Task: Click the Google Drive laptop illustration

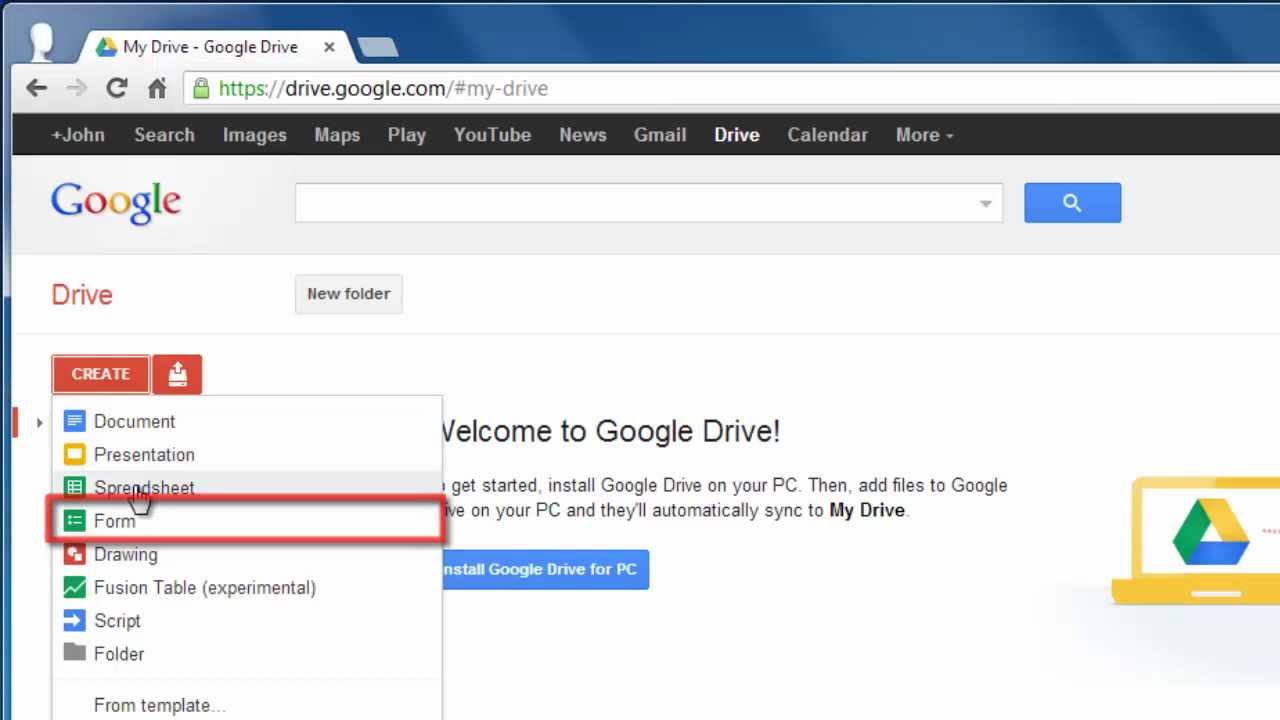Action: (1195, 540)
